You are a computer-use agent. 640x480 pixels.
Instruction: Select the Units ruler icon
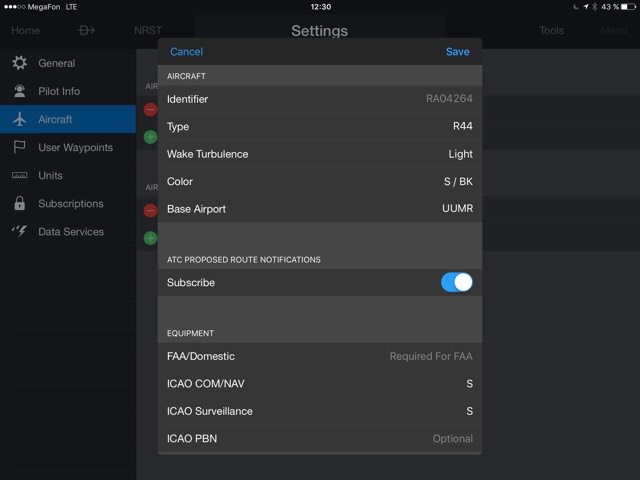(19, 175)
